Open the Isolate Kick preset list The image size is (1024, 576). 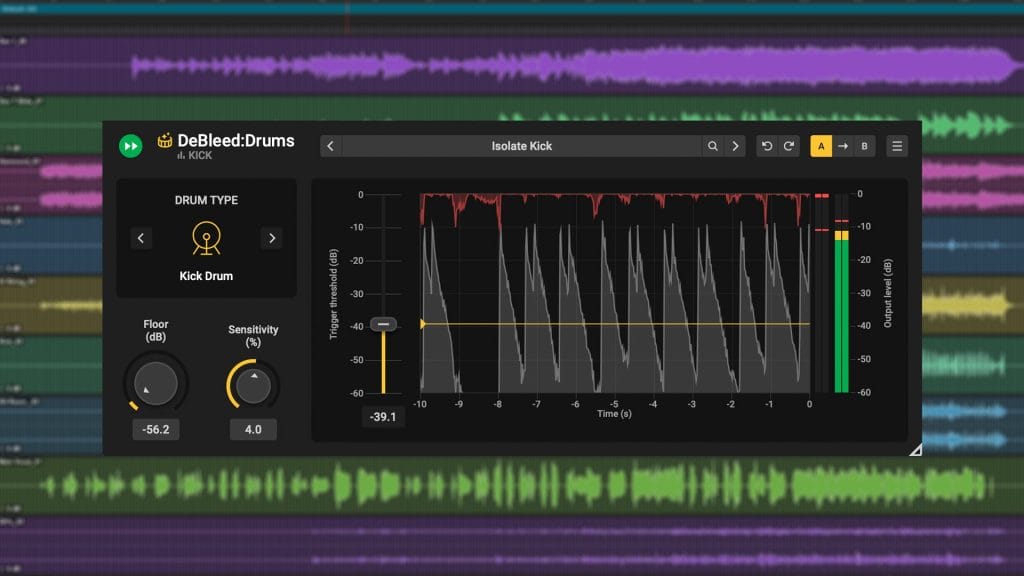521,146
